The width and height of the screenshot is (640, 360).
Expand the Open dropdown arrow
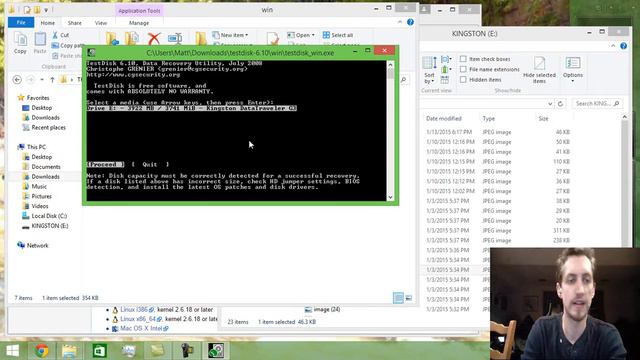click(x=313, y=35)
